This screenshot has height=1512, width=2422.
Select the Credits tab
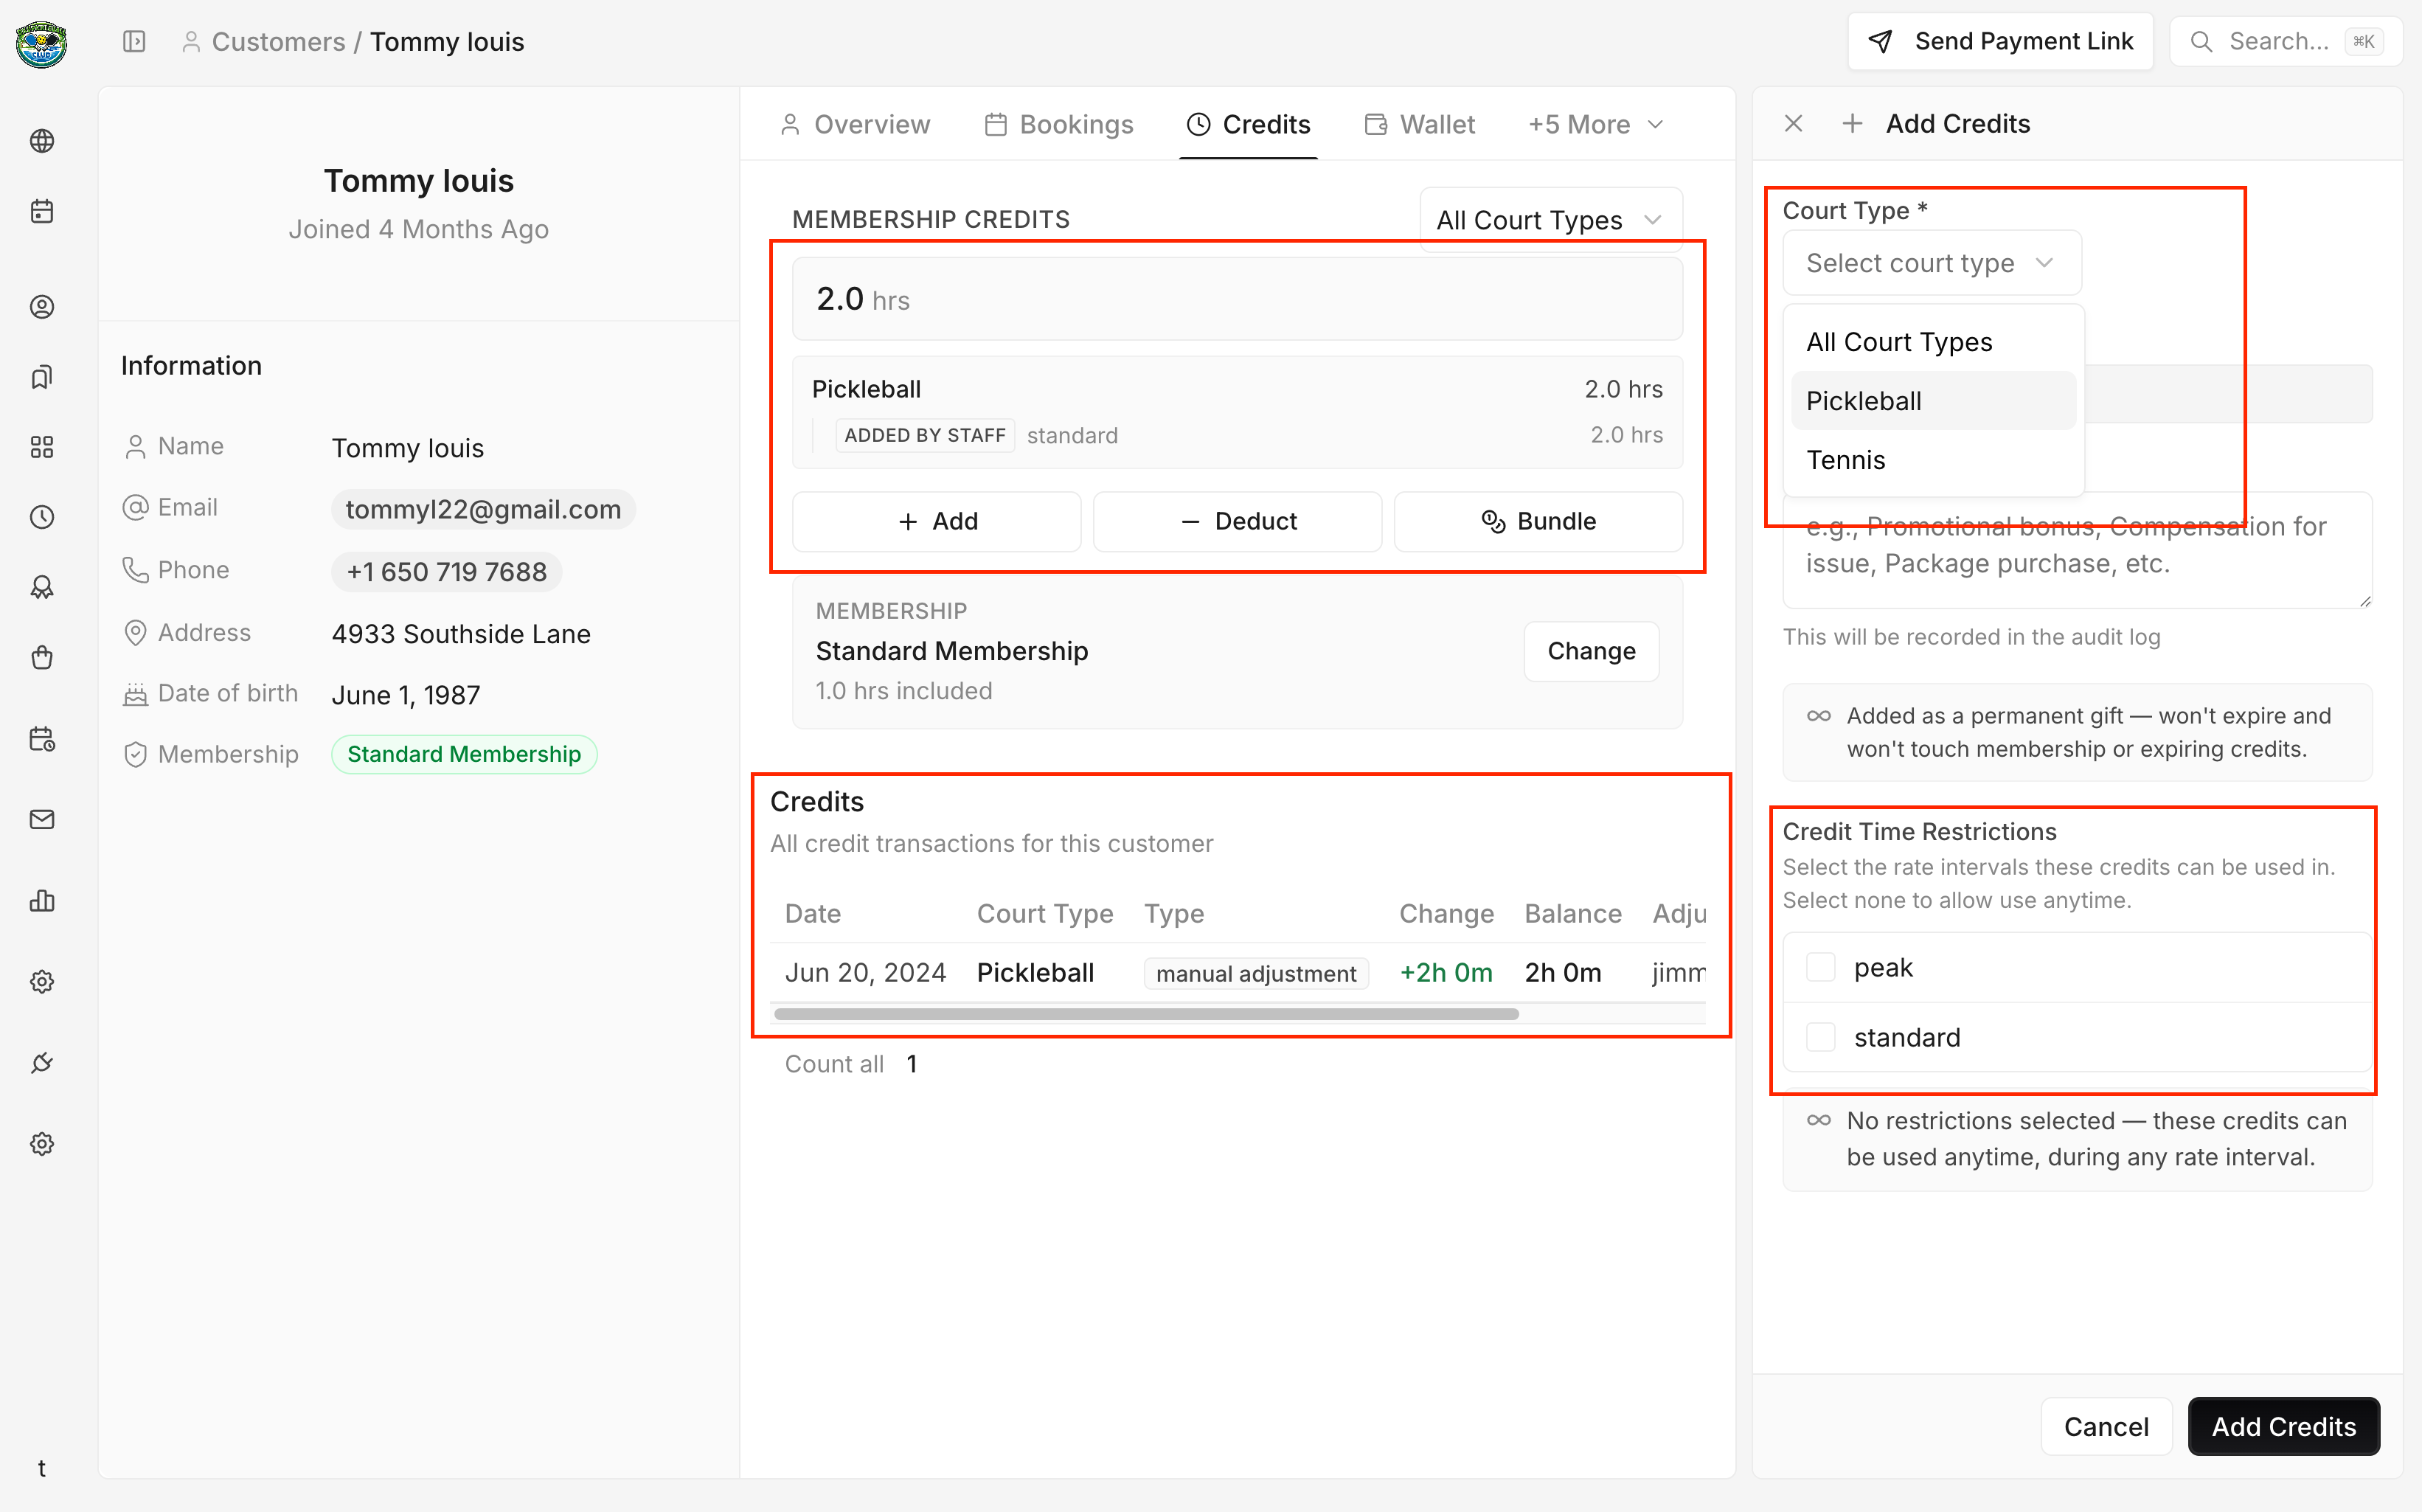(1248, 125)
